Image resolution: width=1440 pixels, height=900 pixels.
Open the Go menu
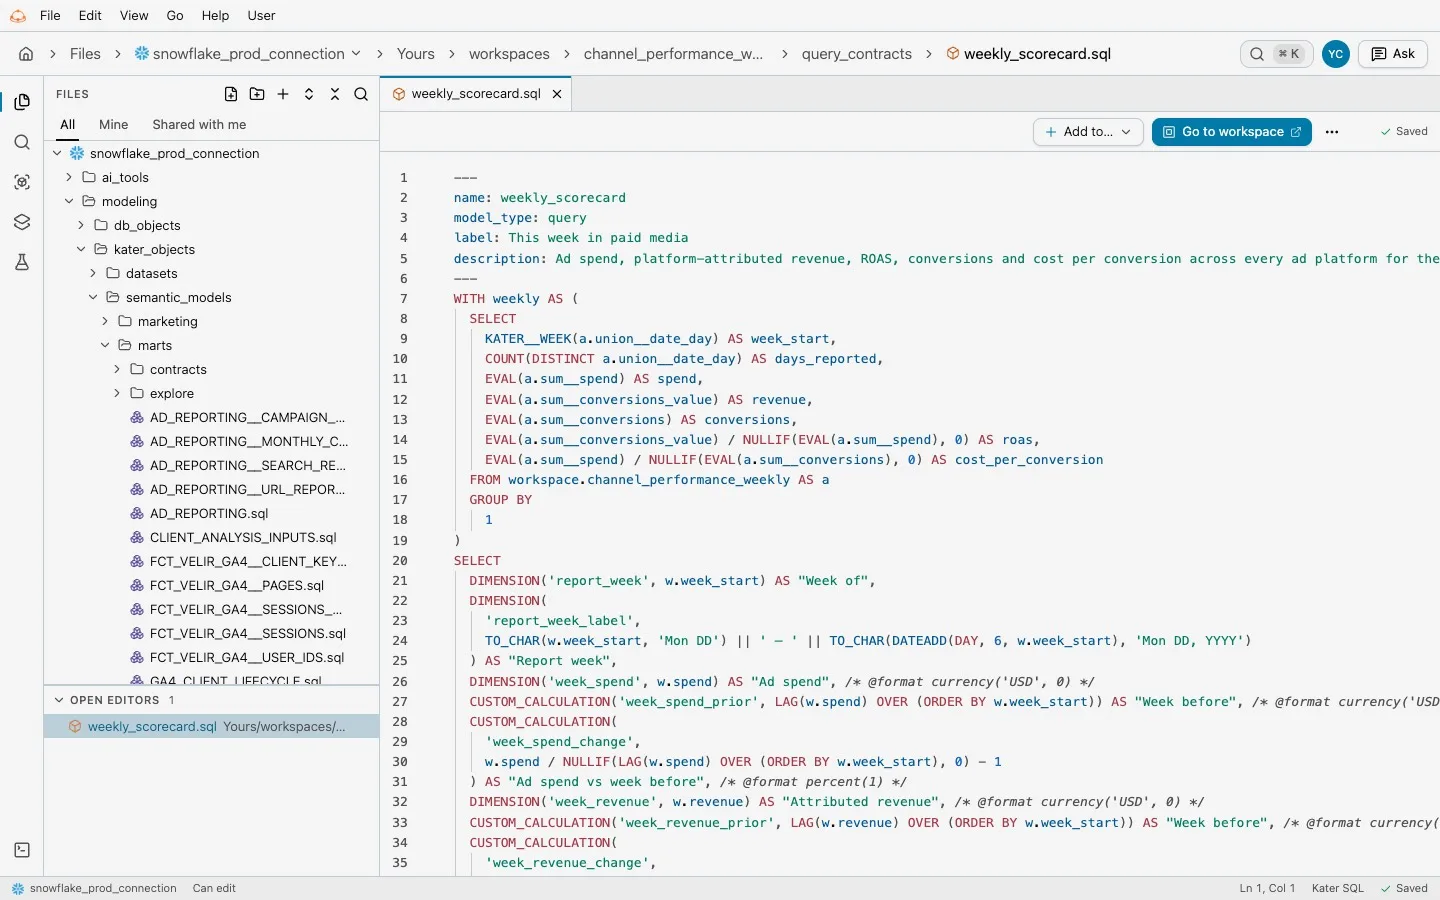point(175,16)
